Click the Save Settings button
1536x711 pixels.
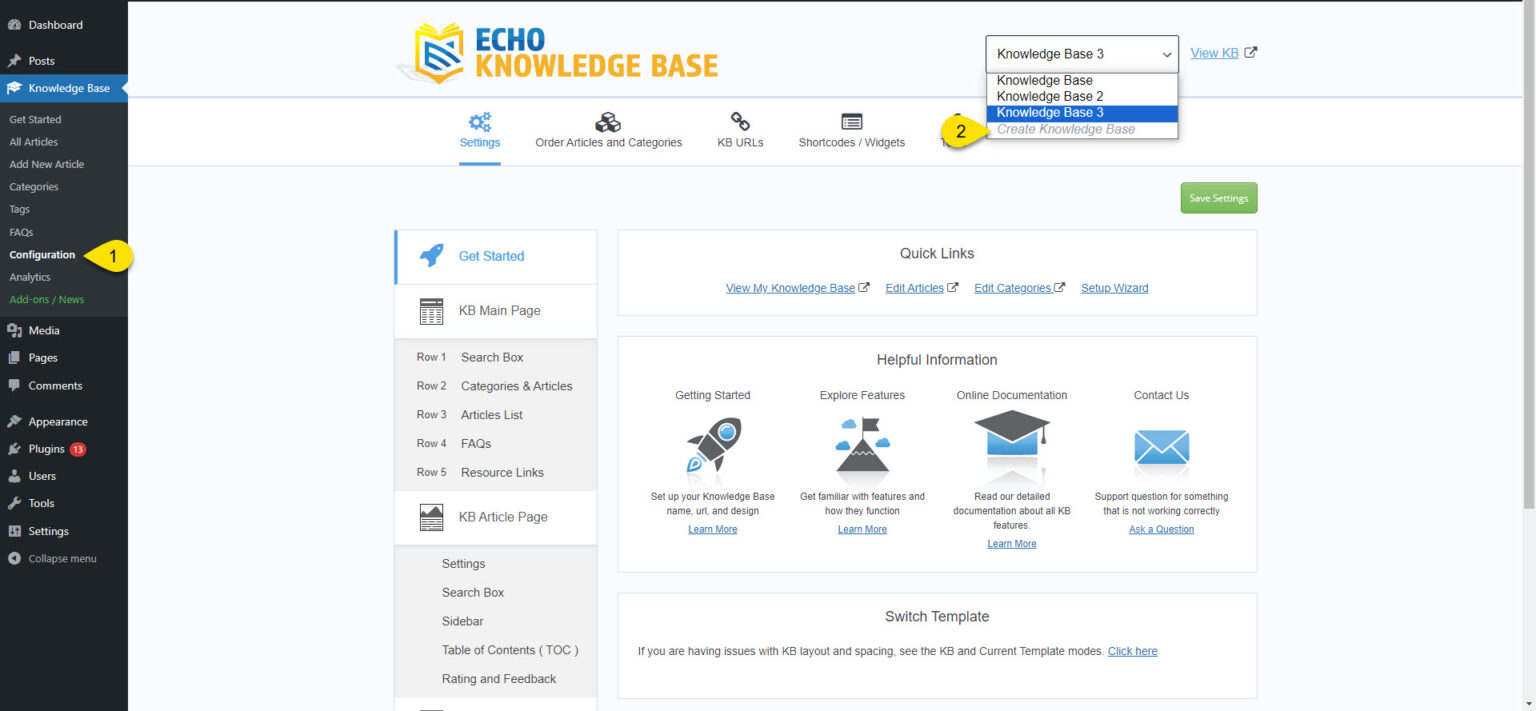pos(1218,197)
